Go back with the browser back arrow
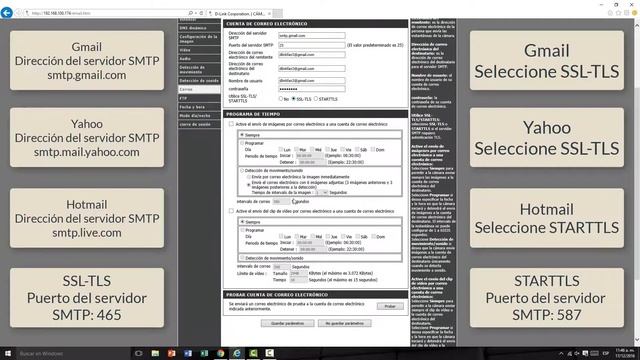 coord(7,13)
